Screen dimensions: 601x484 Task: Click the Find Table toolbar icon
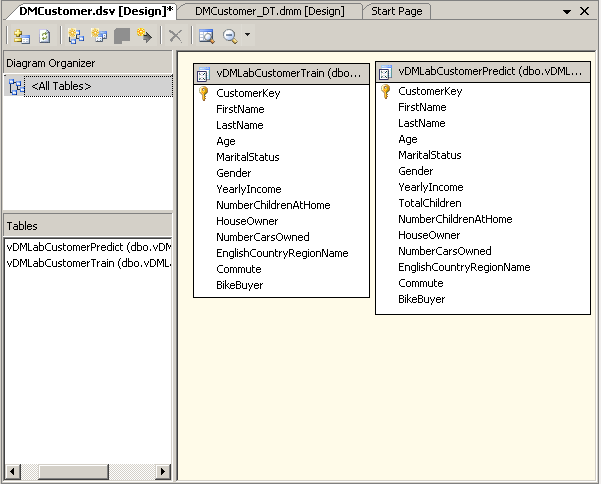point(207,36)
